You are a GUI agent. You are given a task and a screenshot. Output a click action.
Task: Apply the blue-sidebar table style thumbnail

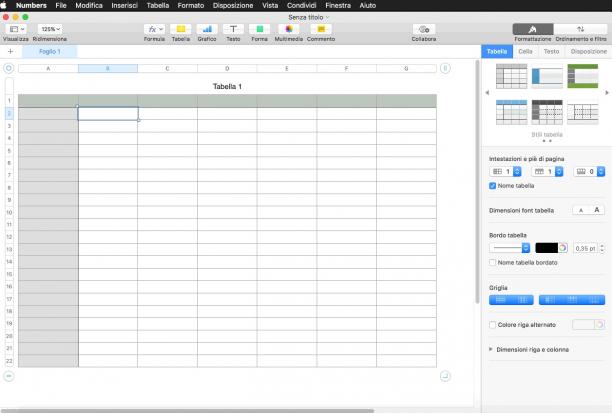pos(547,76)
